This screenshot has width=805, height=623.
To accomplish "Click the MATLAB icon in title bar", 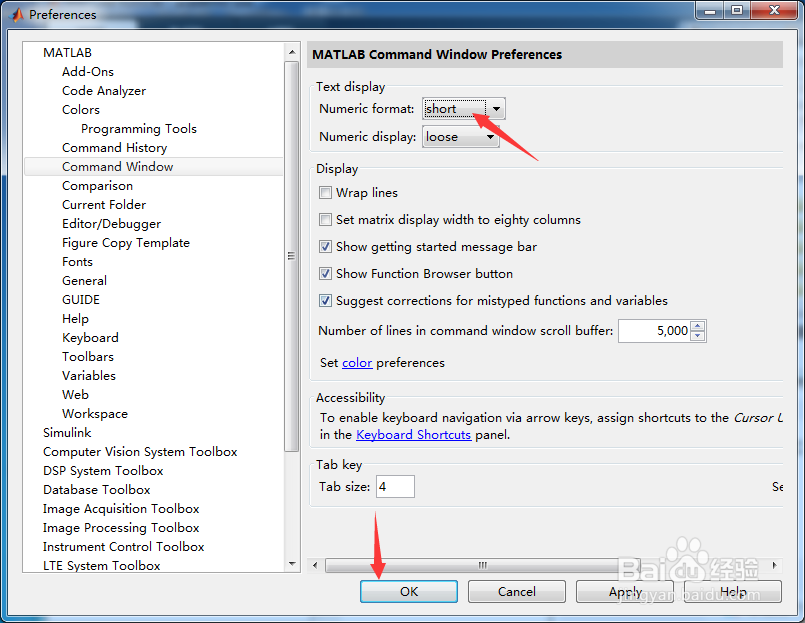I will point(16,14).
